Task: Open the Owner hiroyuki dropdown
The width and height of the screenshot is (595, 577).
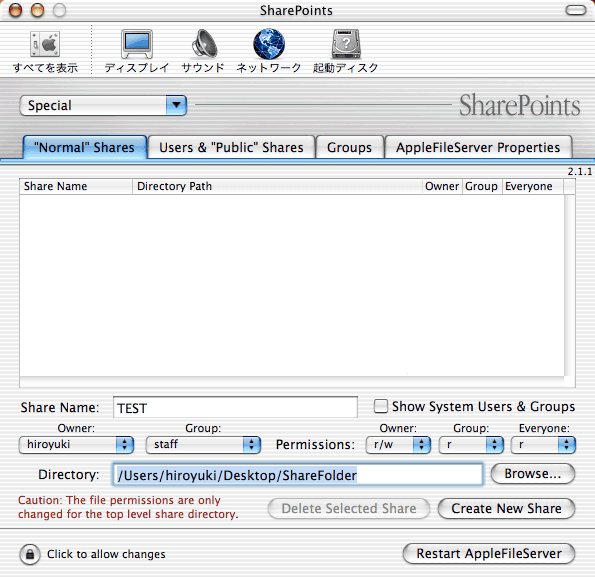Action: pyautogui.click(x=76, y=445)
